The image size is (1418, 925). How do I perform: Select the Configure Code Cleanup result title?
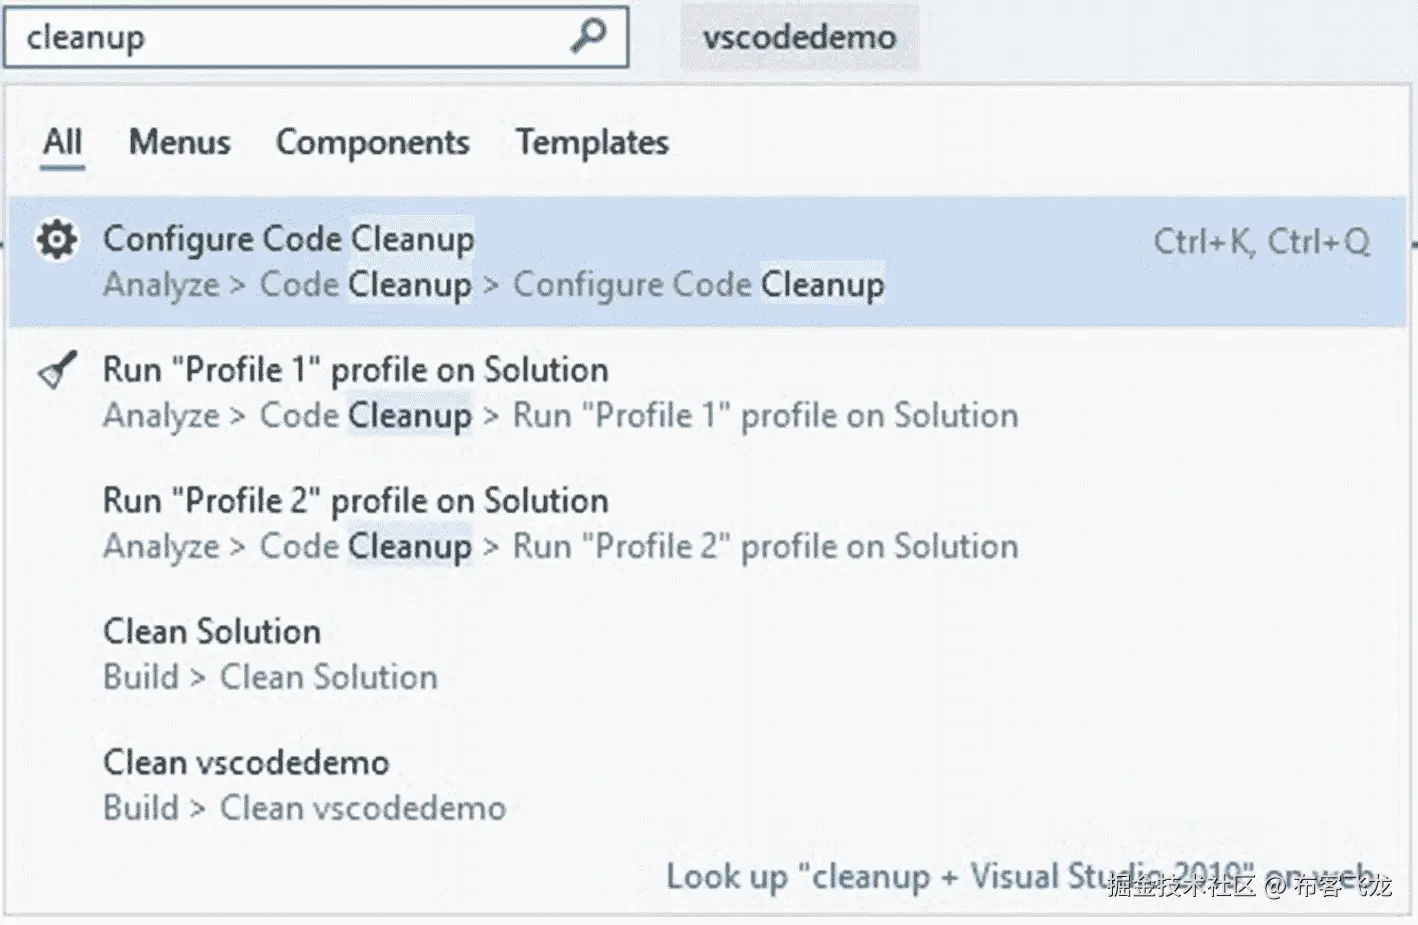(x=289, y=239)
